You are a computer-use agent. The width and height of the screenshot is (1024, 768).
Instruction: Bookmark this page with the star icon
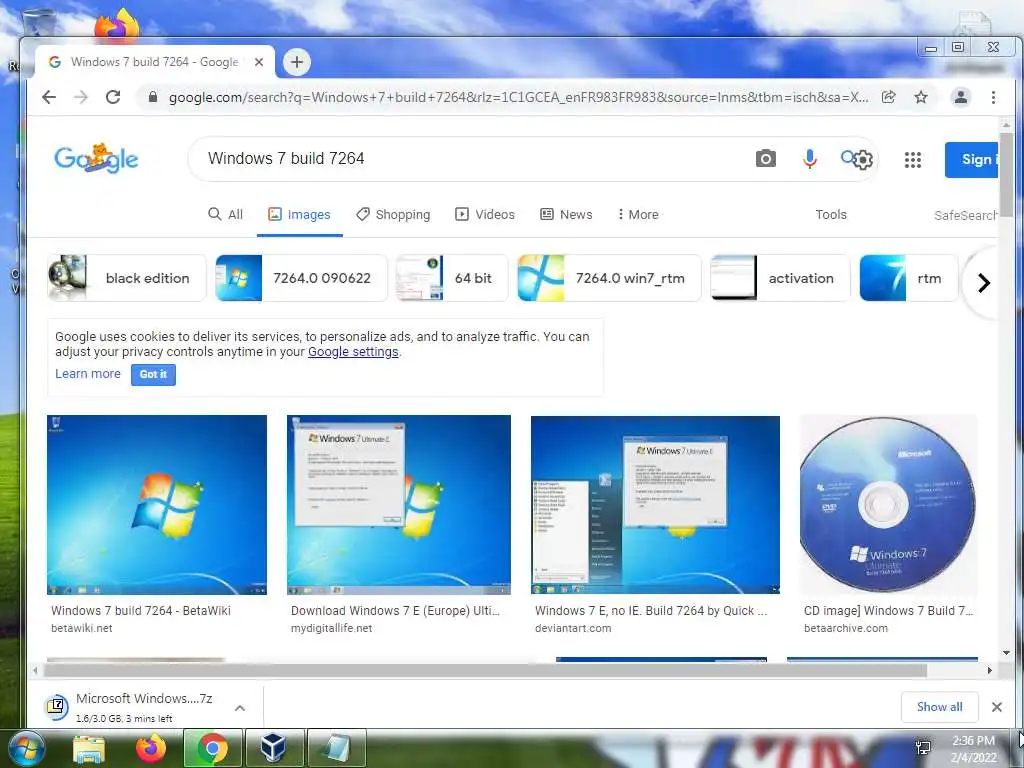coord(921,97)
